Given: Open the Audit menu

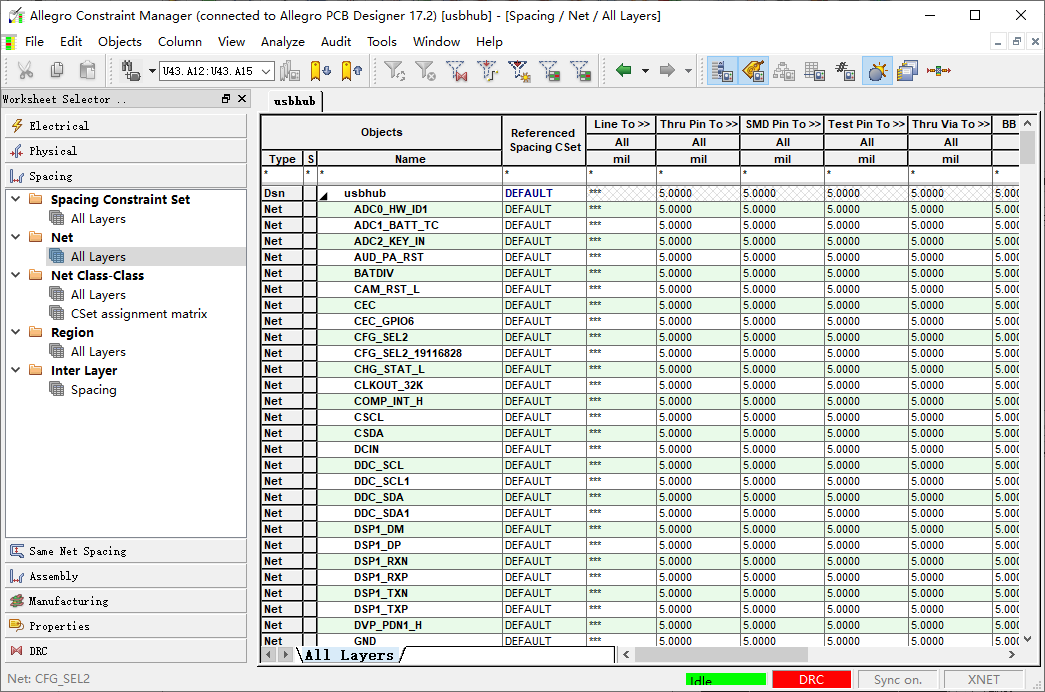Looking at the screenshot, I should click(335, 41).
